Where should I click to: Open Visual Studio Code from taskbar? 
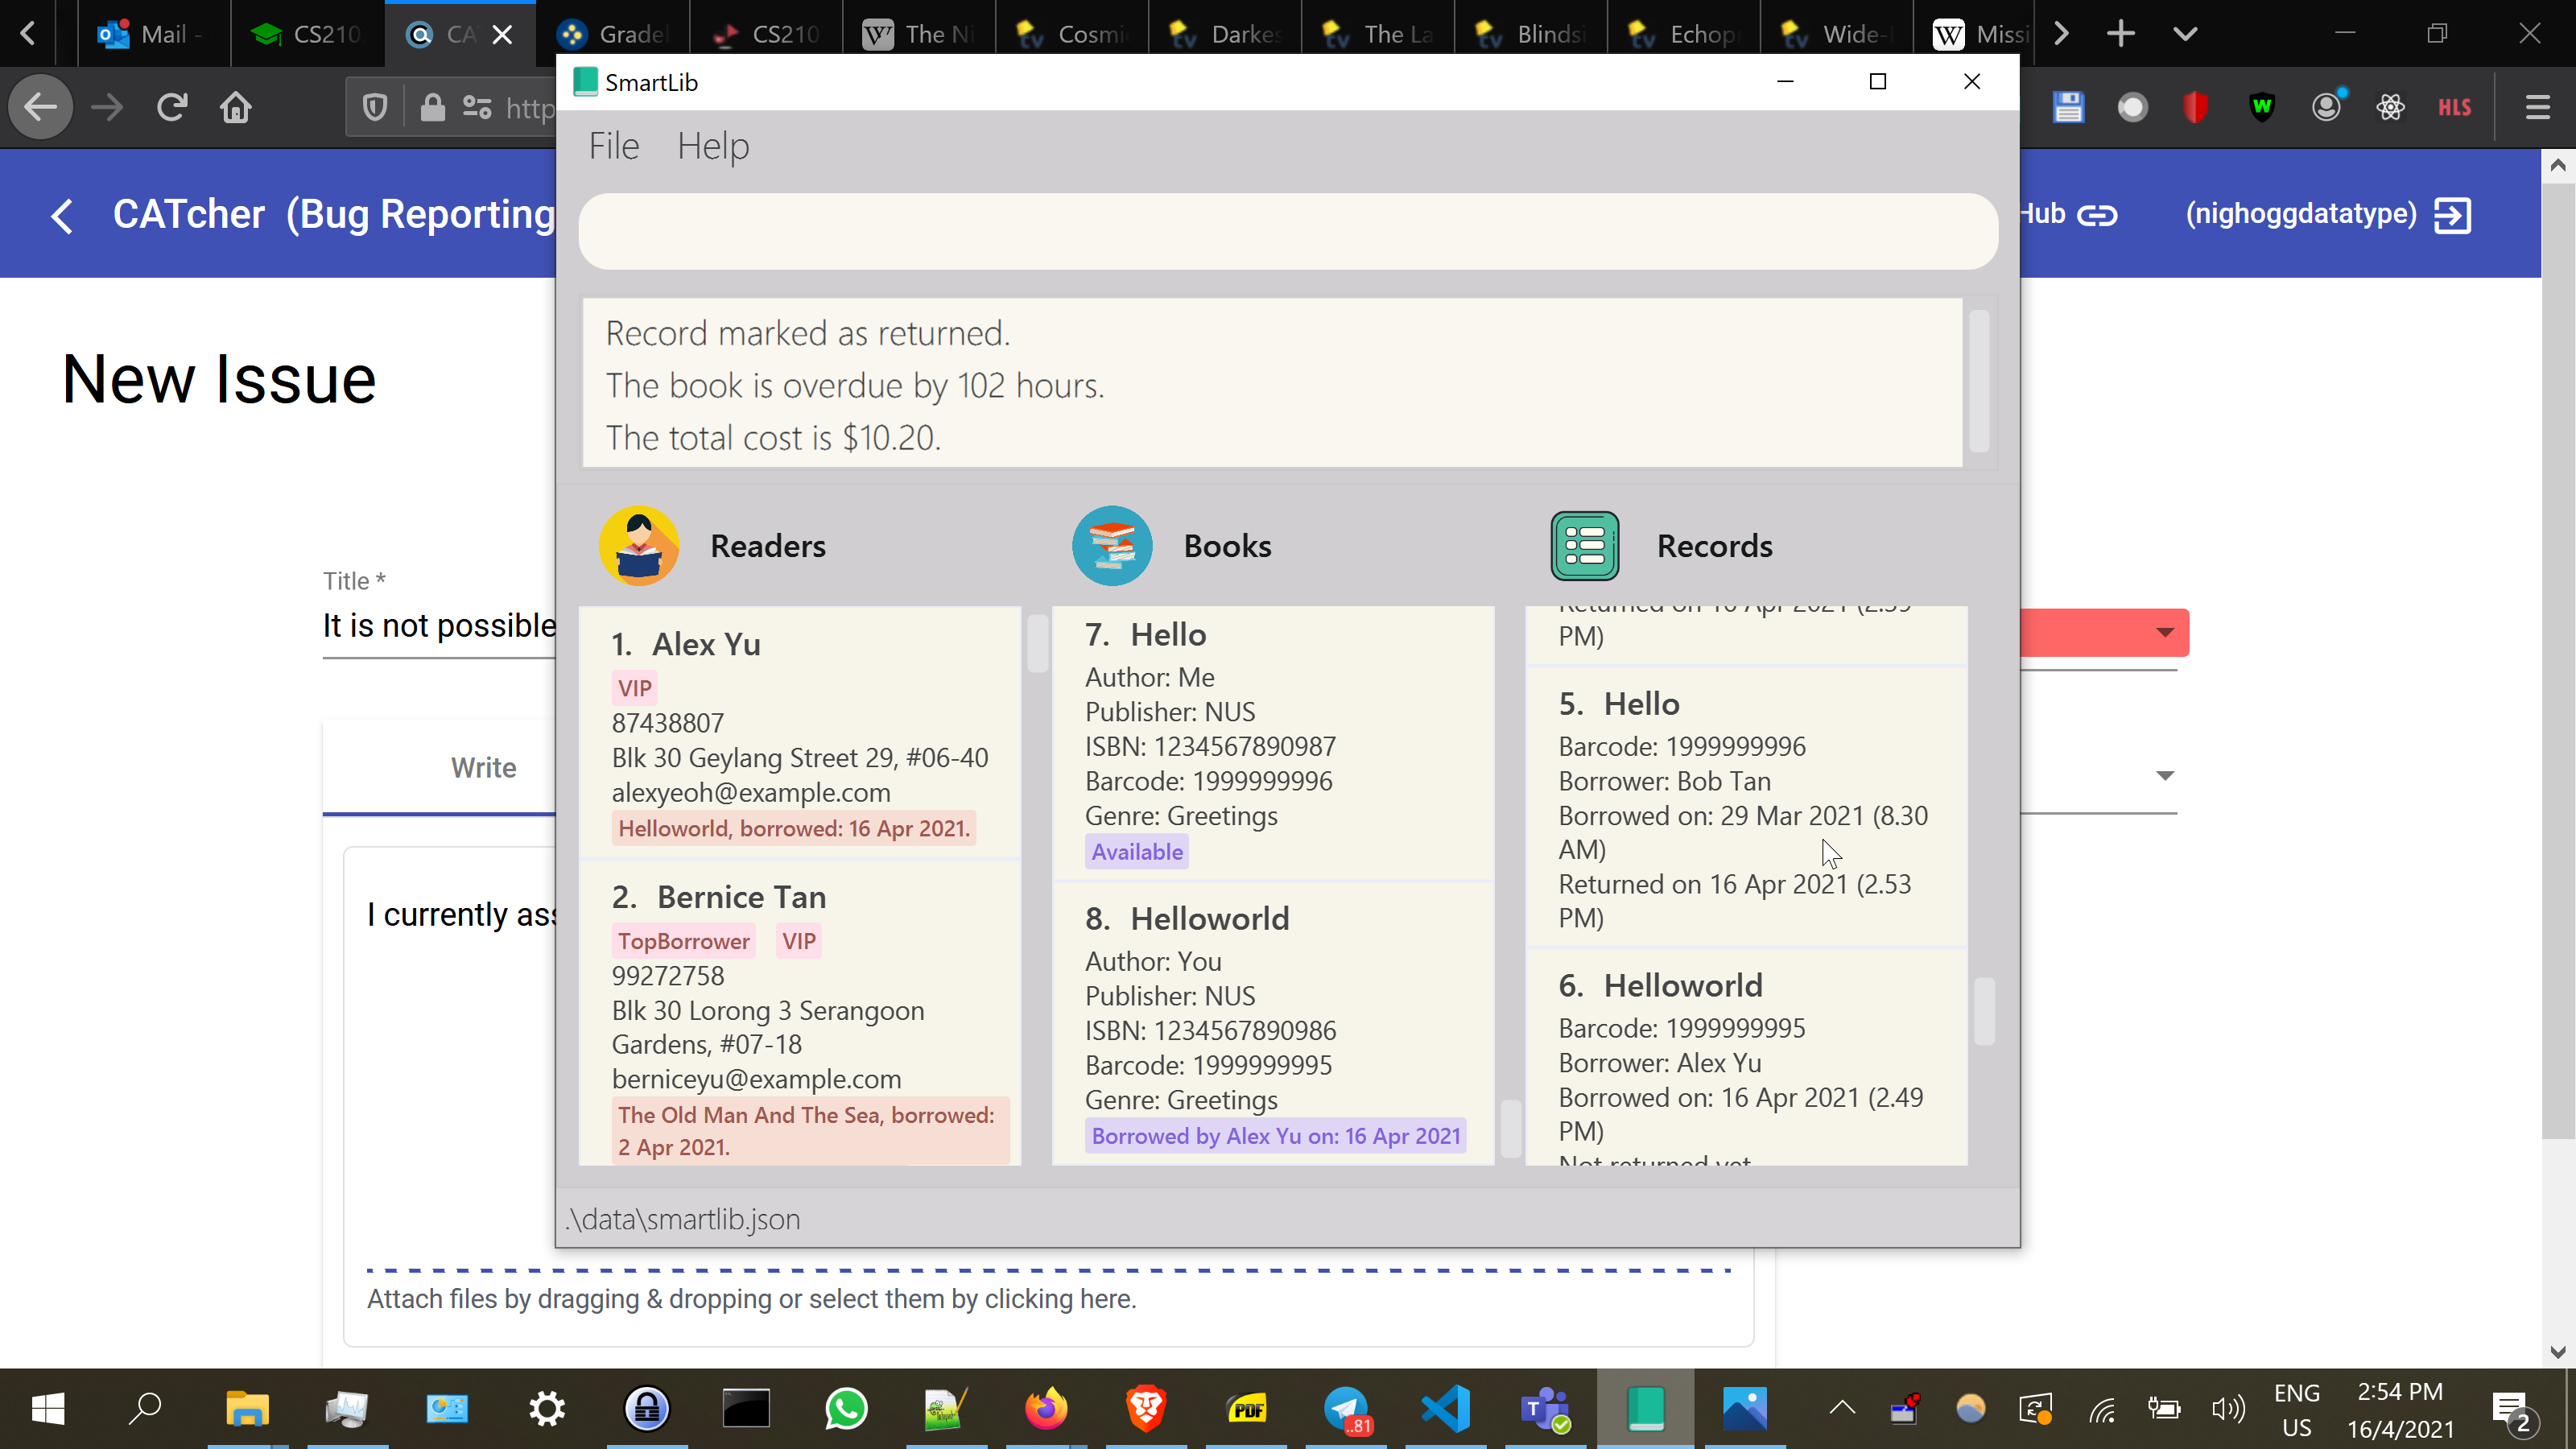point(1446,1408)
